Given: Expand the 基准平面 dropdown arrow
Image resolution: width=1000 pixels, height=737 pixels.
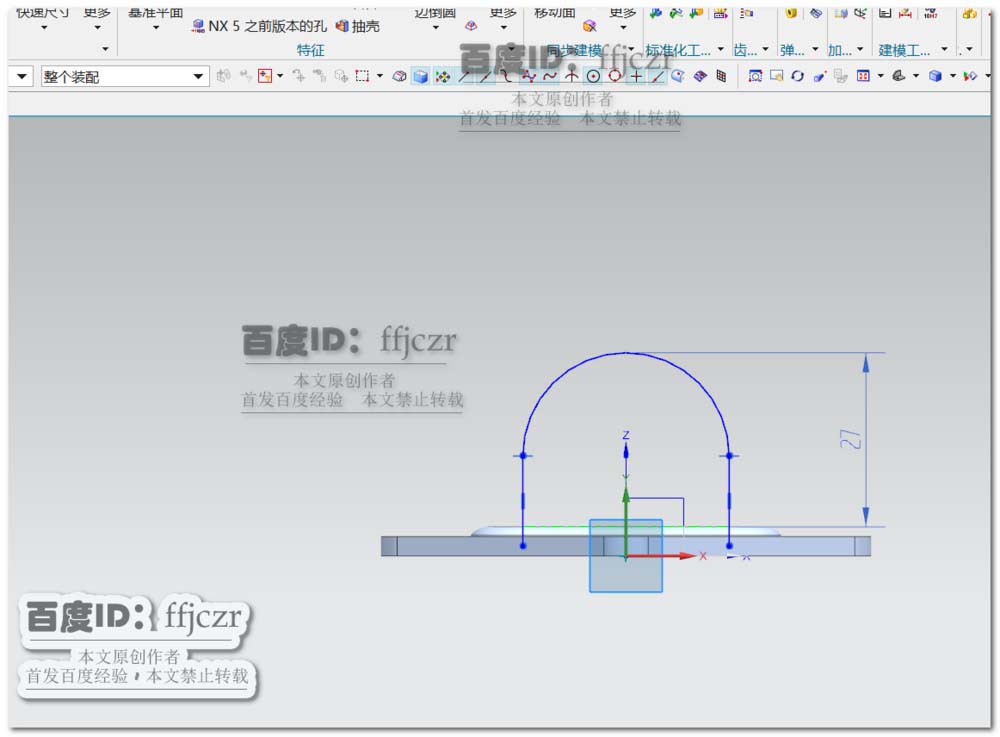Looking at the screenshot, I should coord(156,28).
